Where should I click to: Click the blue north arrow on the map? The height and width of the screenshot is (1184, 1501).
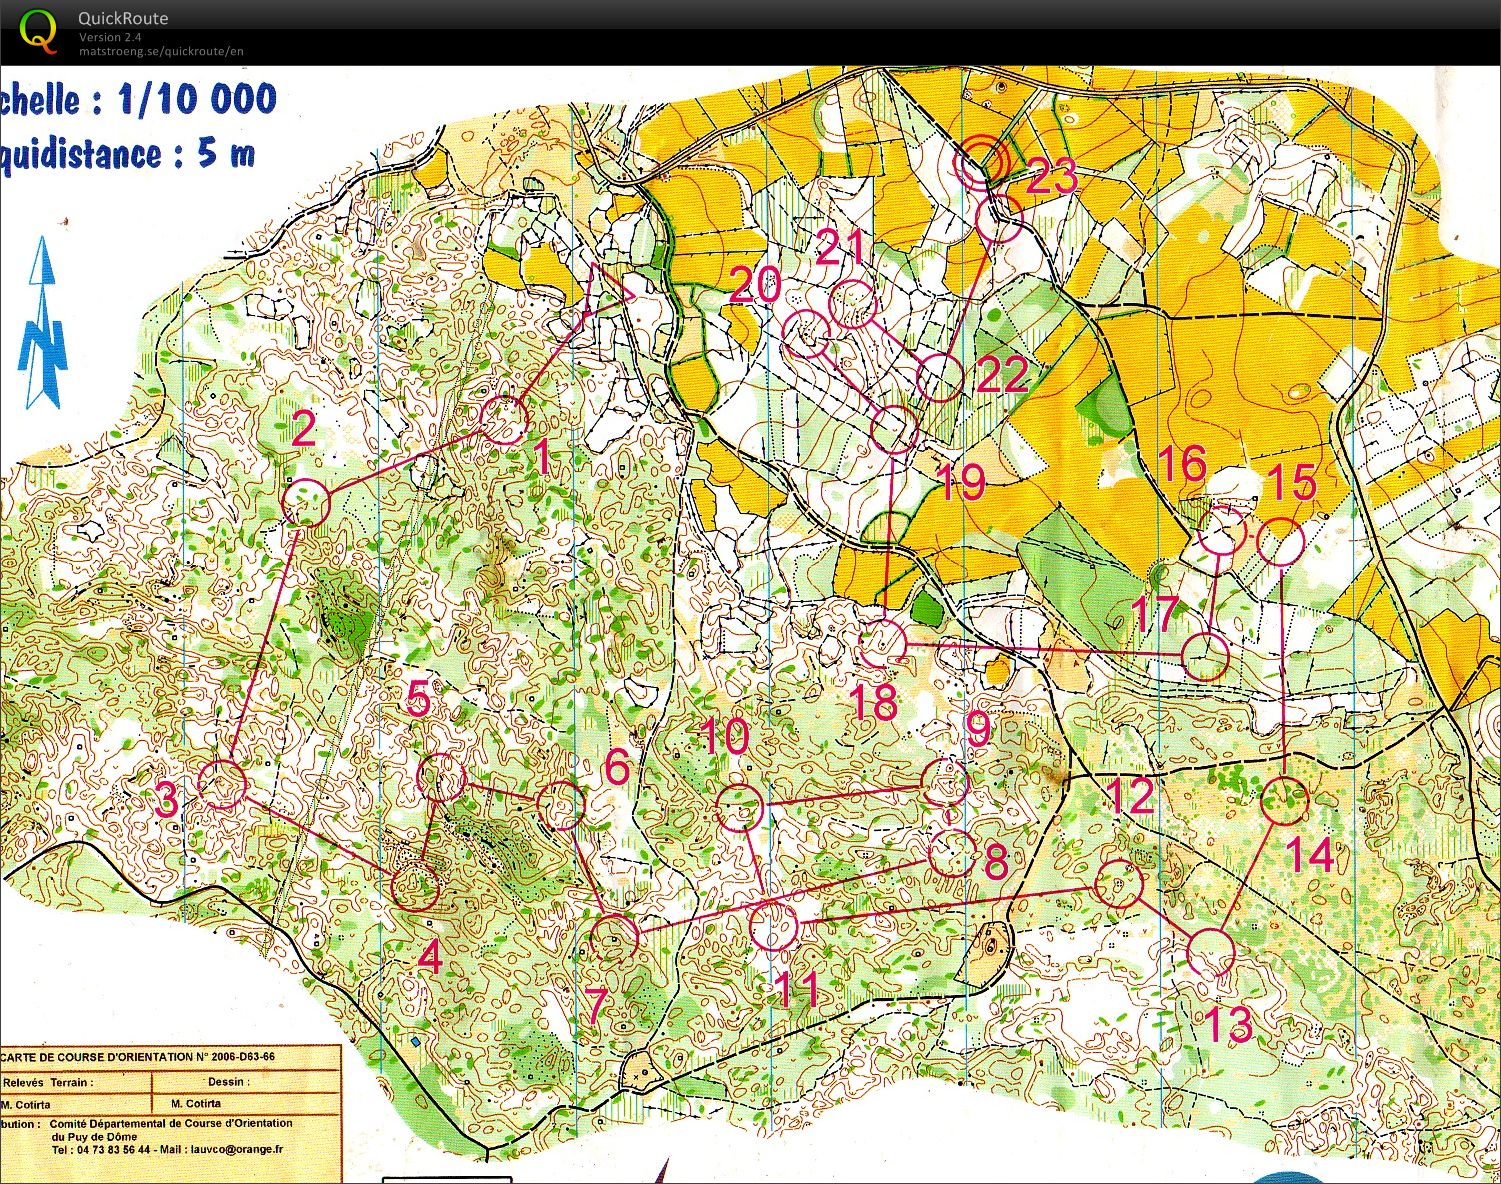pos(42,323)
